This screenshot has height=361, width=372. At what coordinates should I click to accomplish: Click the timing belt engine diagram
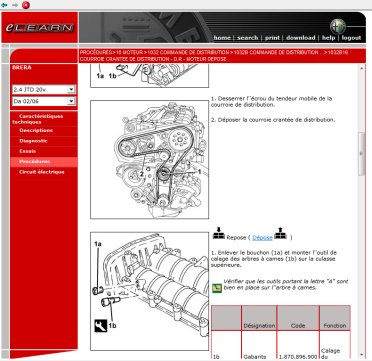tap(150, 160)
